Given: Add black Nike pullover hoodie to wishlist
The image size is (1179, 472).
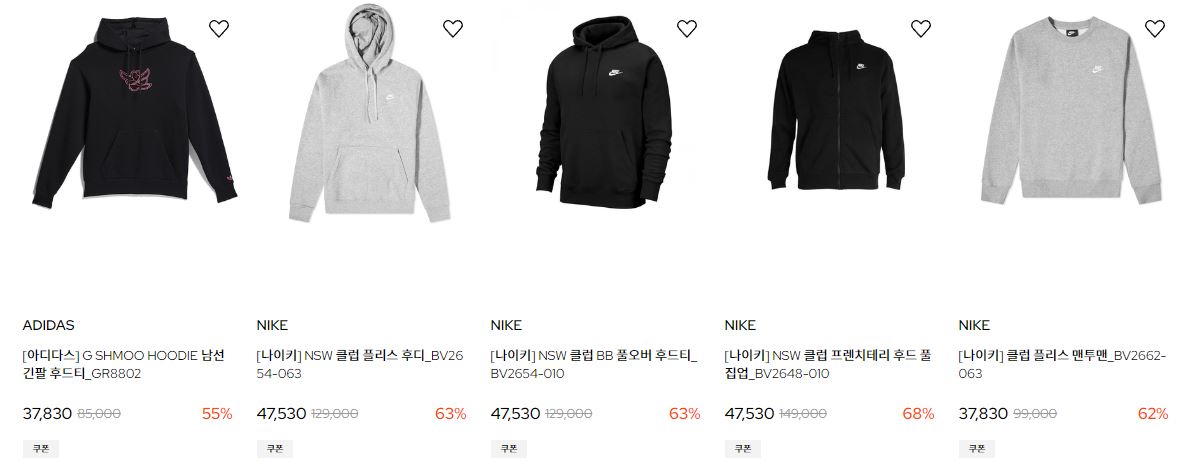Looking at the screenshot, I should 686,29.
